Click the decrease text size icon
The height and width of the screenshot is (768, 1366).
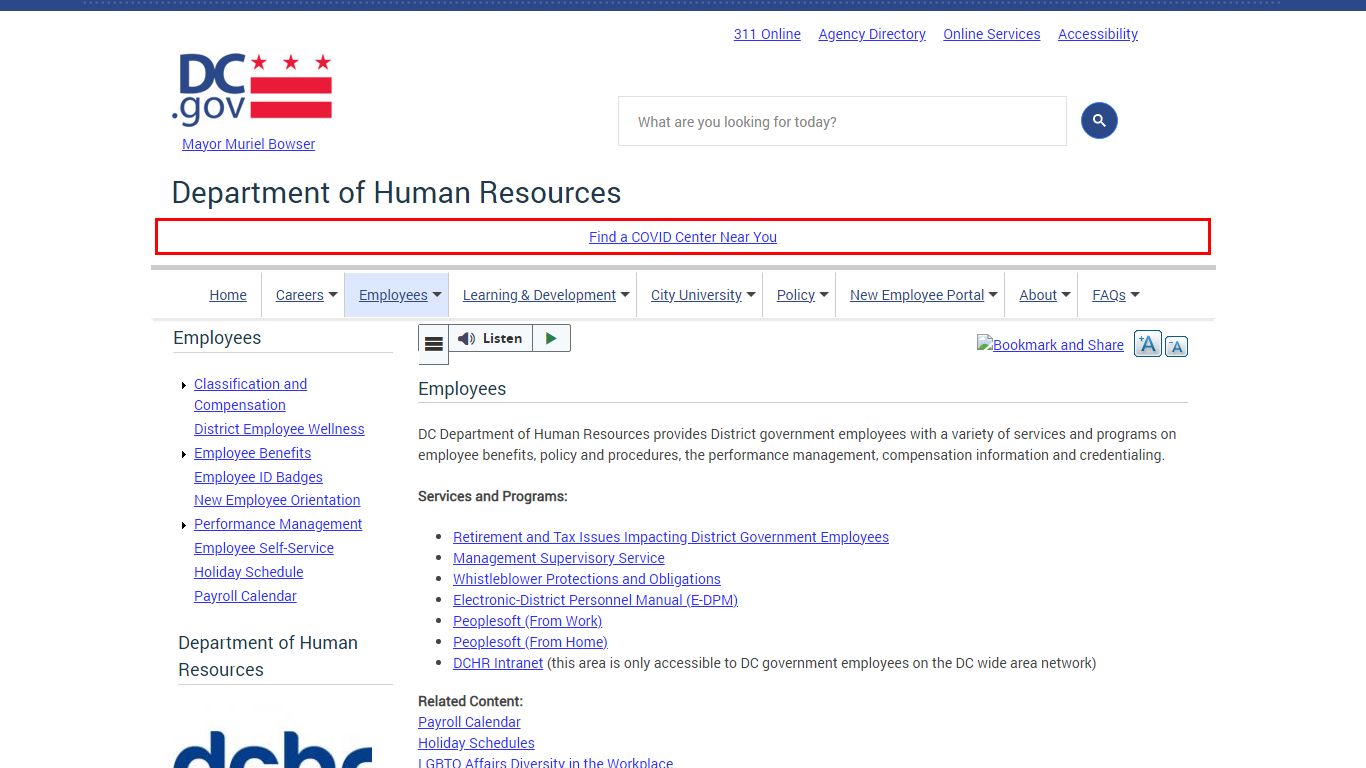[x=1177, y=347]
